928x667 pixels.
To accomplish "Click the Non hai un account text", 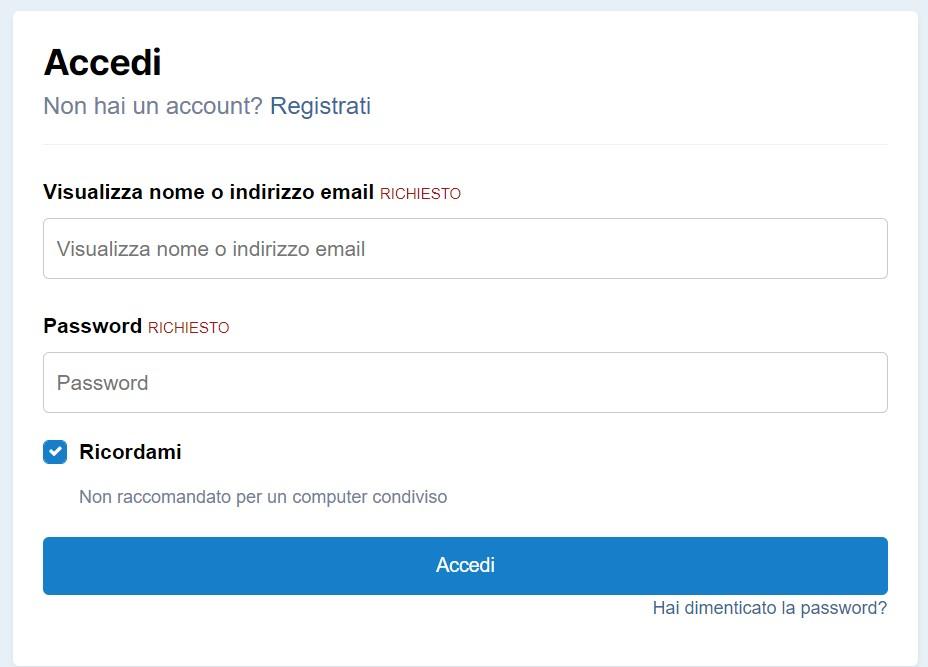I will (x=153, y=106).
